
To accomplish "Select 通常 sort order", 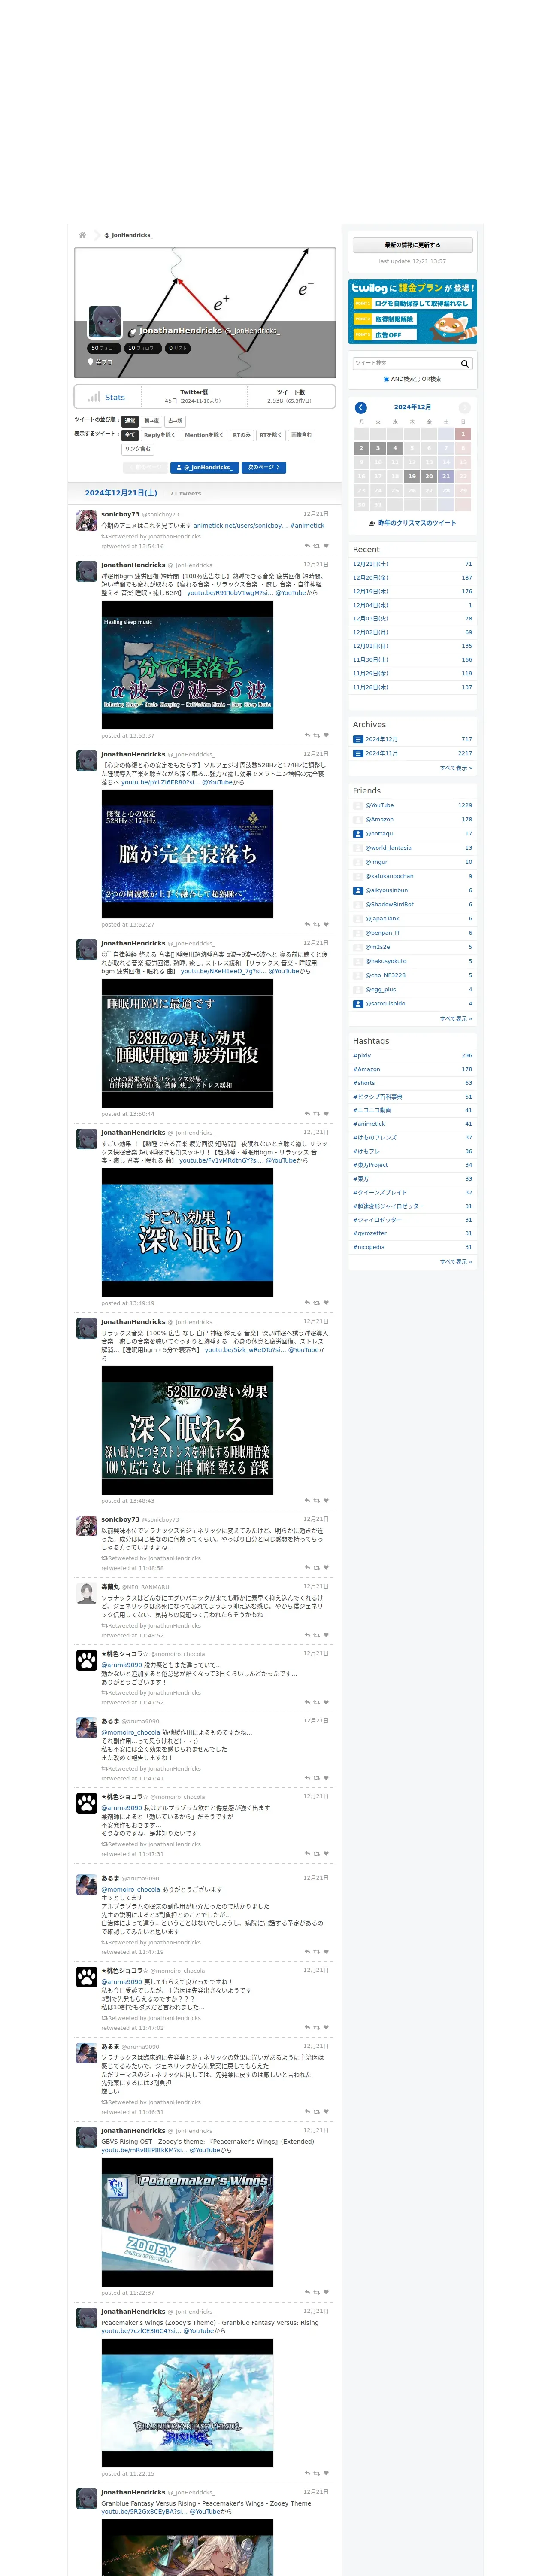I will pyautogui.click(x=130, y=421).
